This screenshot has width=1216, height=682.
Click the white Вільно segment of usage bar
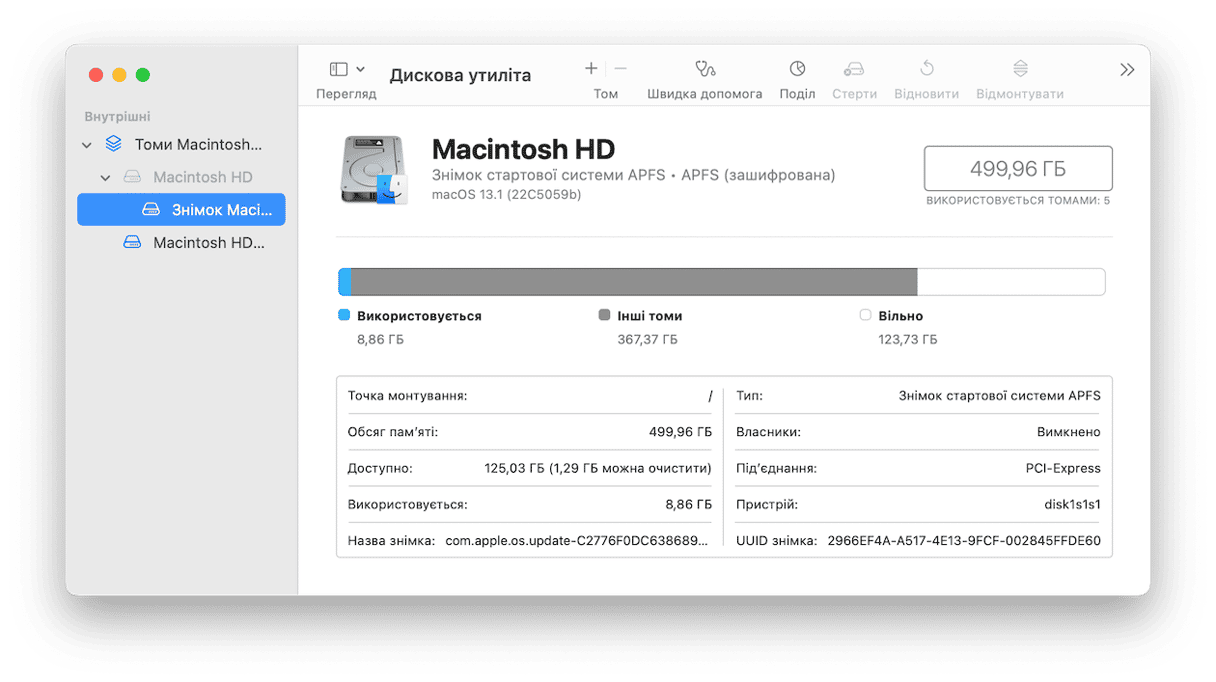pyautogui.click(x=1011, y=281)
